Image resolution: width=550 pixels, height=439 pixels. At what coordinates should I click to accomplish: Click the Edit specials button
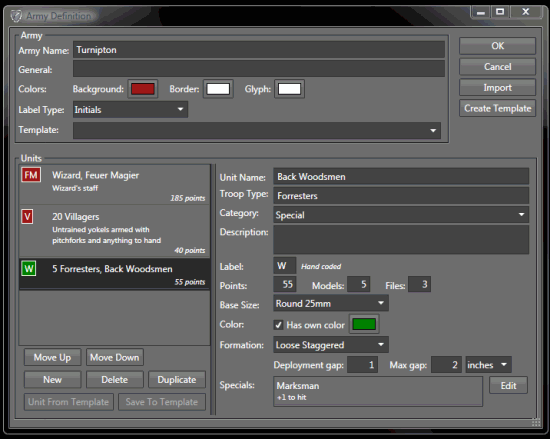(x=508, y=386)
